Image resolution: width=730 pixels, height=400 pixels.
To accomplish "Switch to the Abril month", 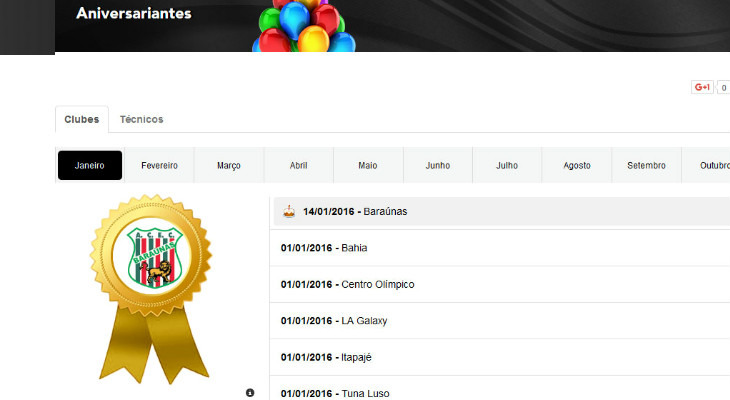I will point(298,166).
